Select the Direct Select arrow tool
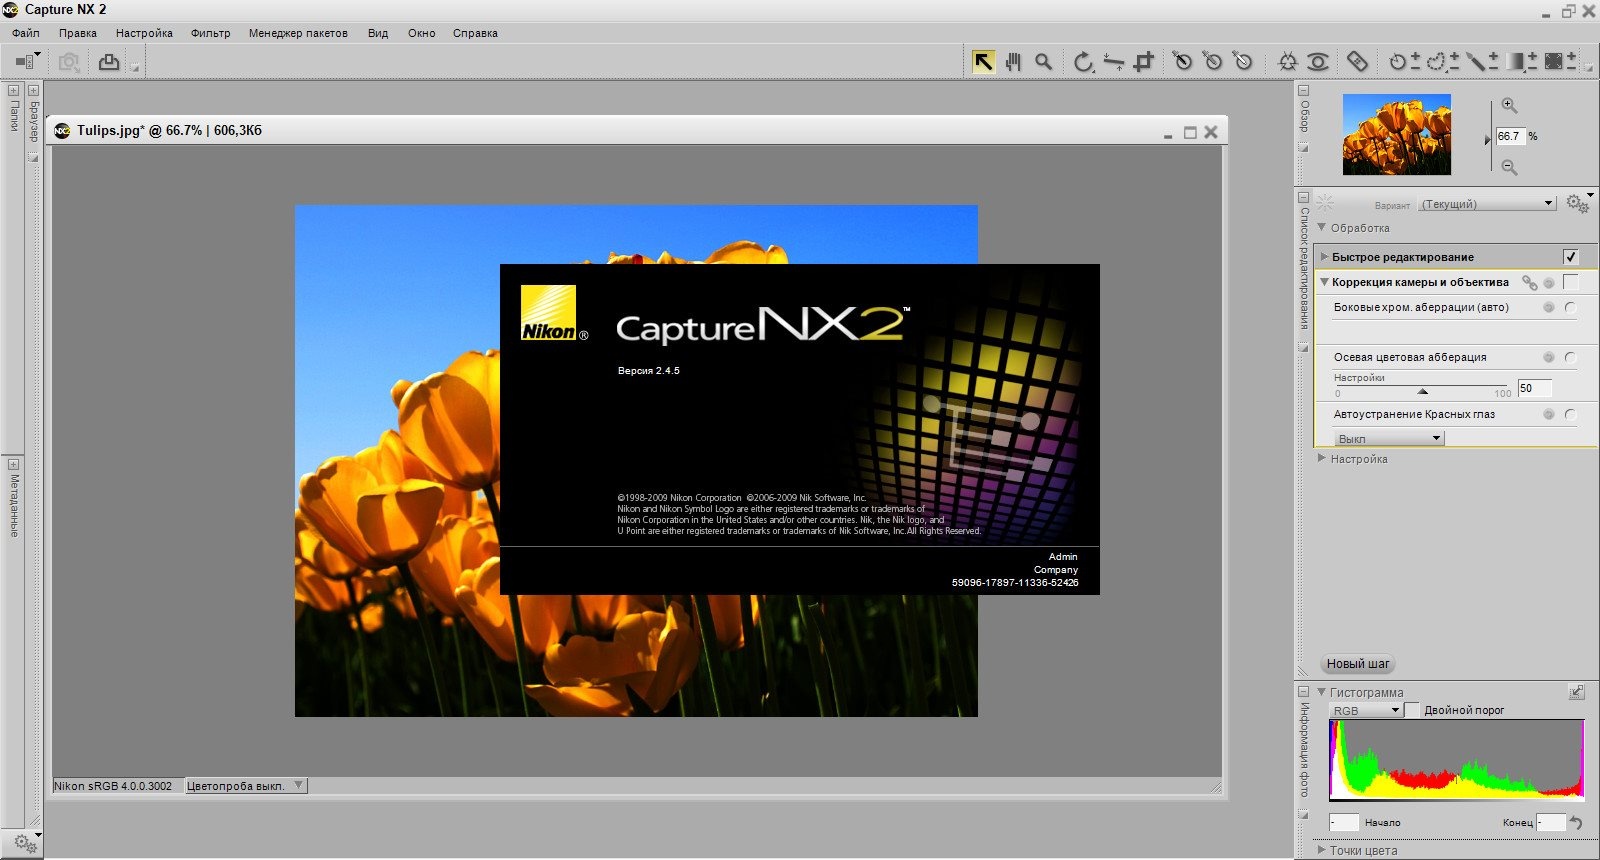 984,62
